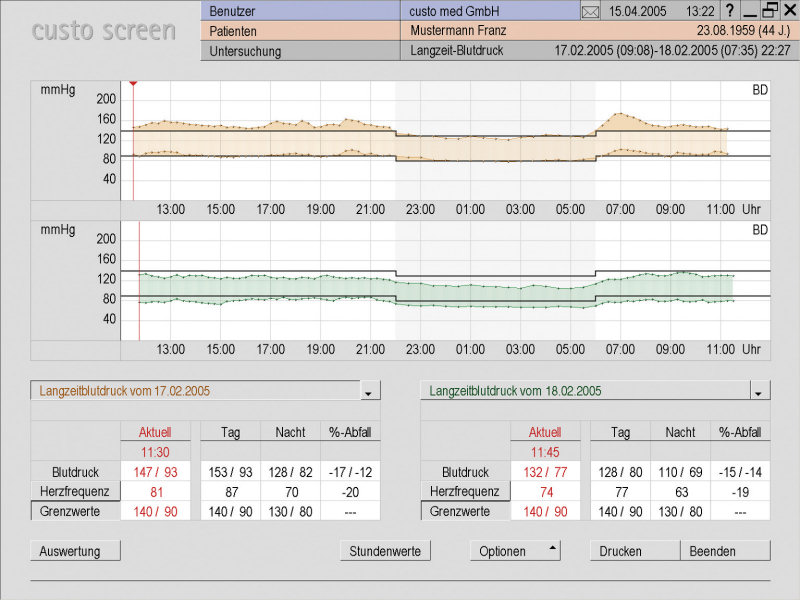Select the Patienten header row
The height and width of the screenshot is (600, 800).
[300, 31]
